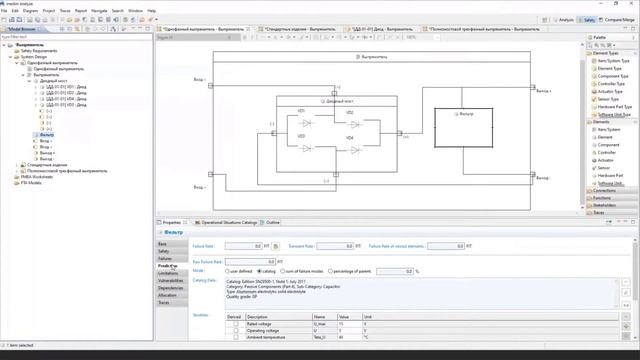Click the calculator icon beside Failure Rate

click(x=276, y=247)
